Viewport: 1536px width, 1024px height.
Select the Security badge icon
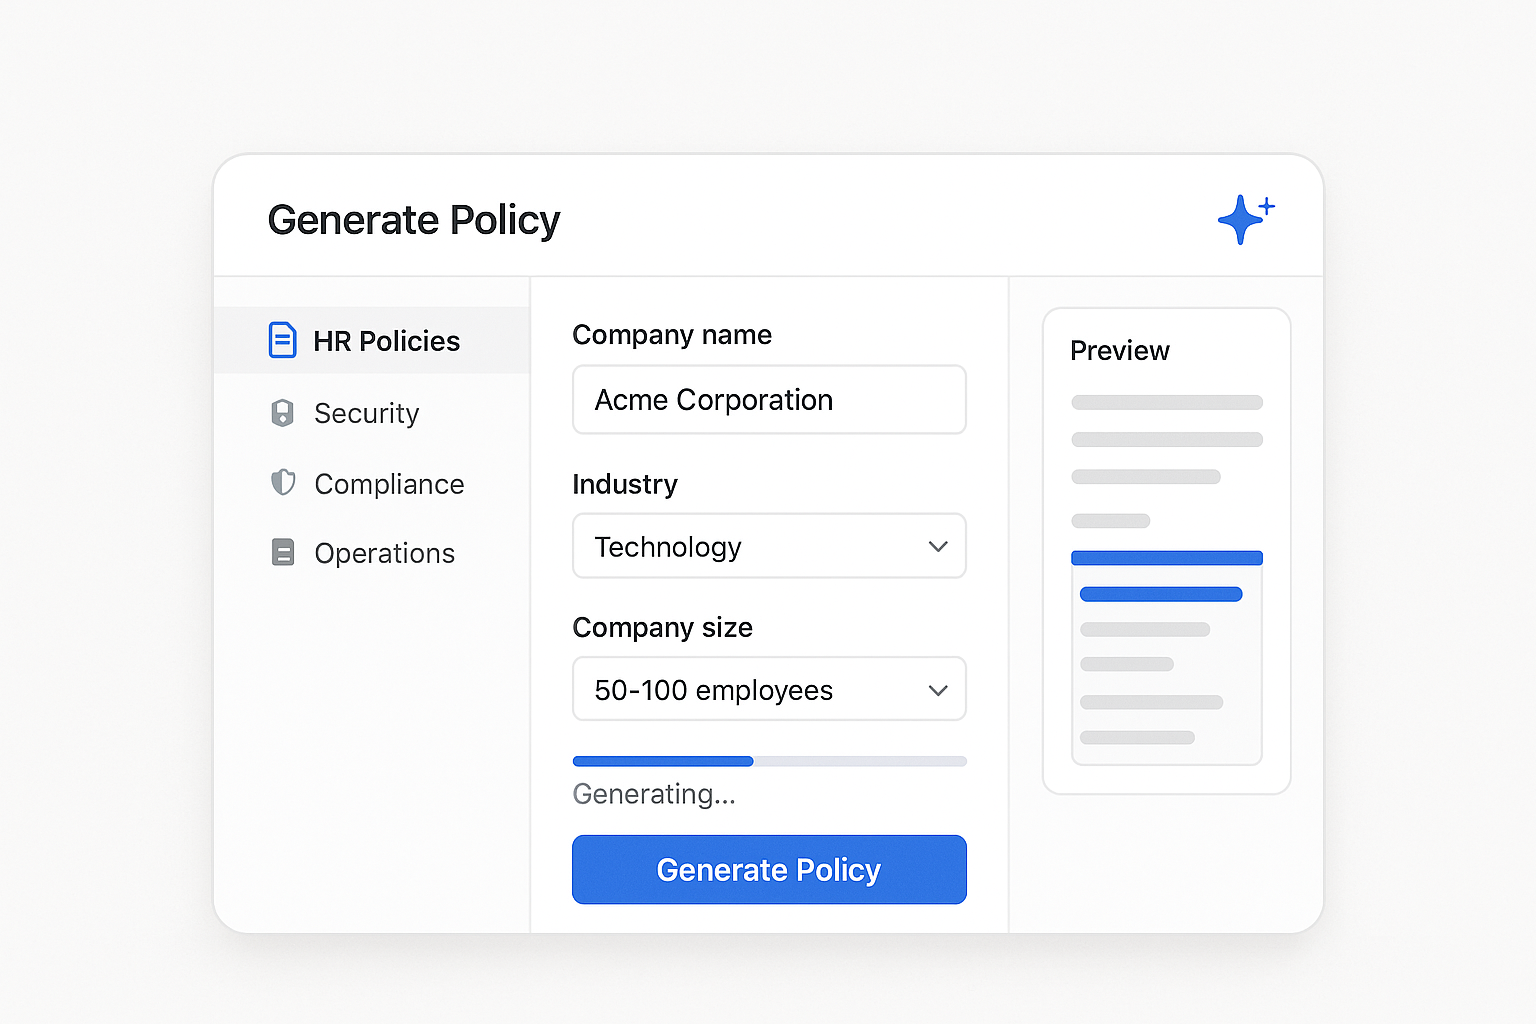(x=283, y=412)
